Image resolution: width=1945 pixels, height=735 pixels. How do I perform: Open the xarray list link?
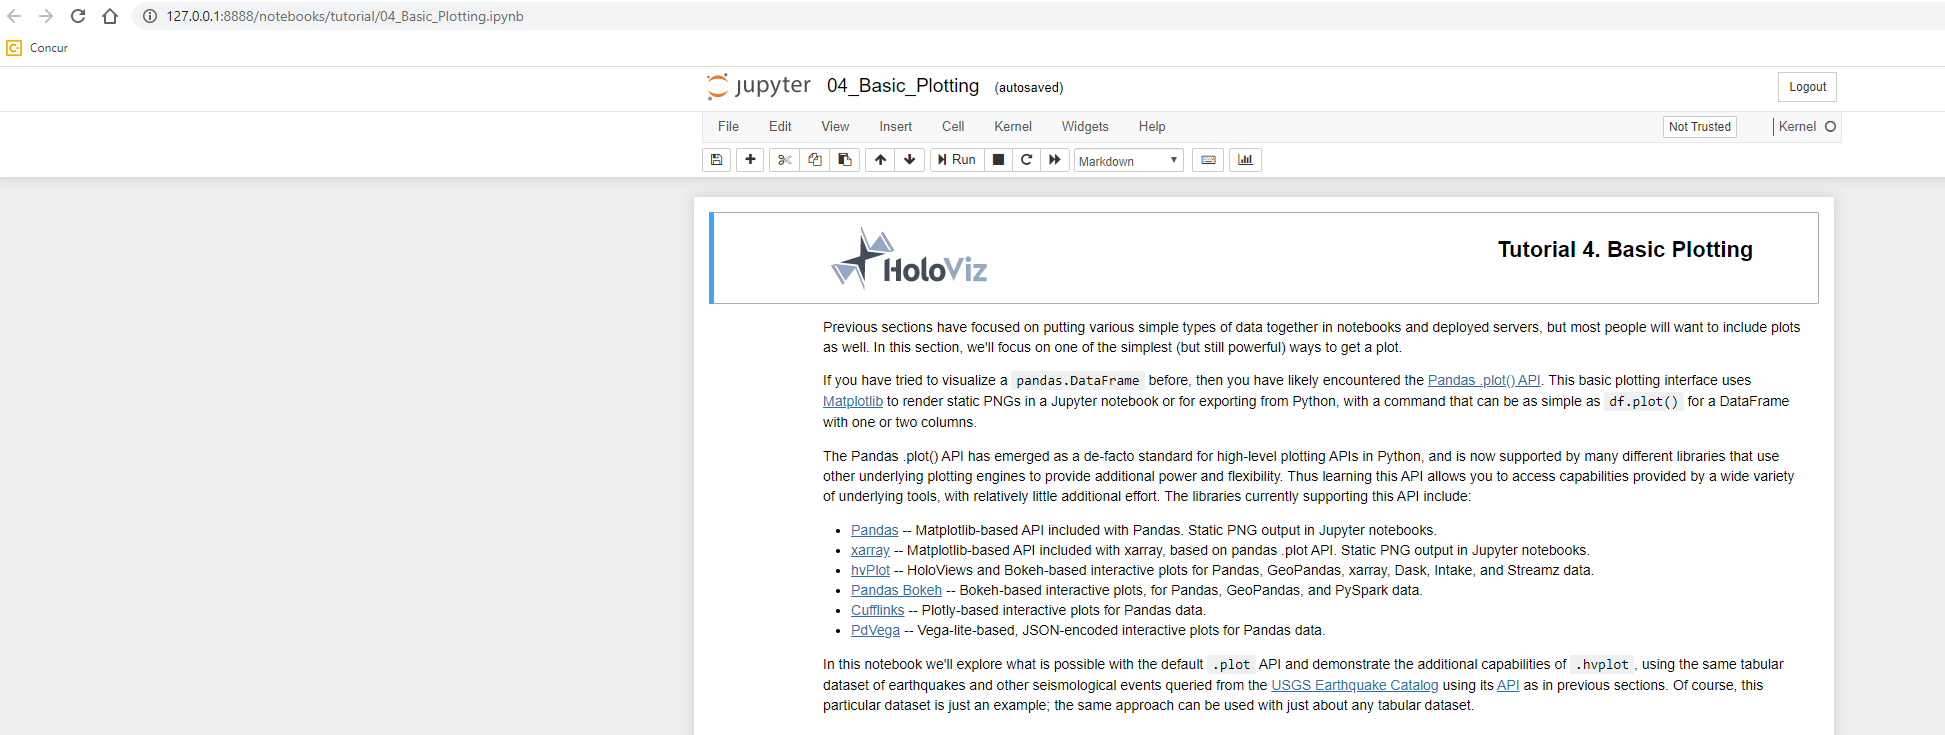tap(870, 550)
